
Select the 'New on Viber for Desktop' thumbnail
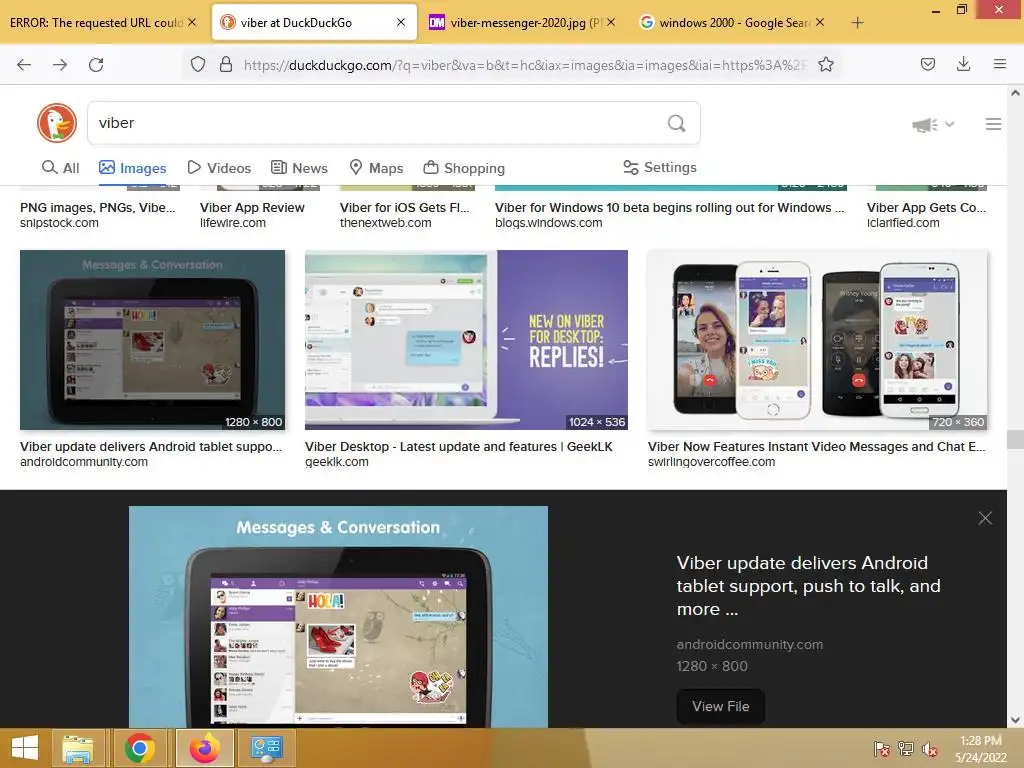pos(466,340)
